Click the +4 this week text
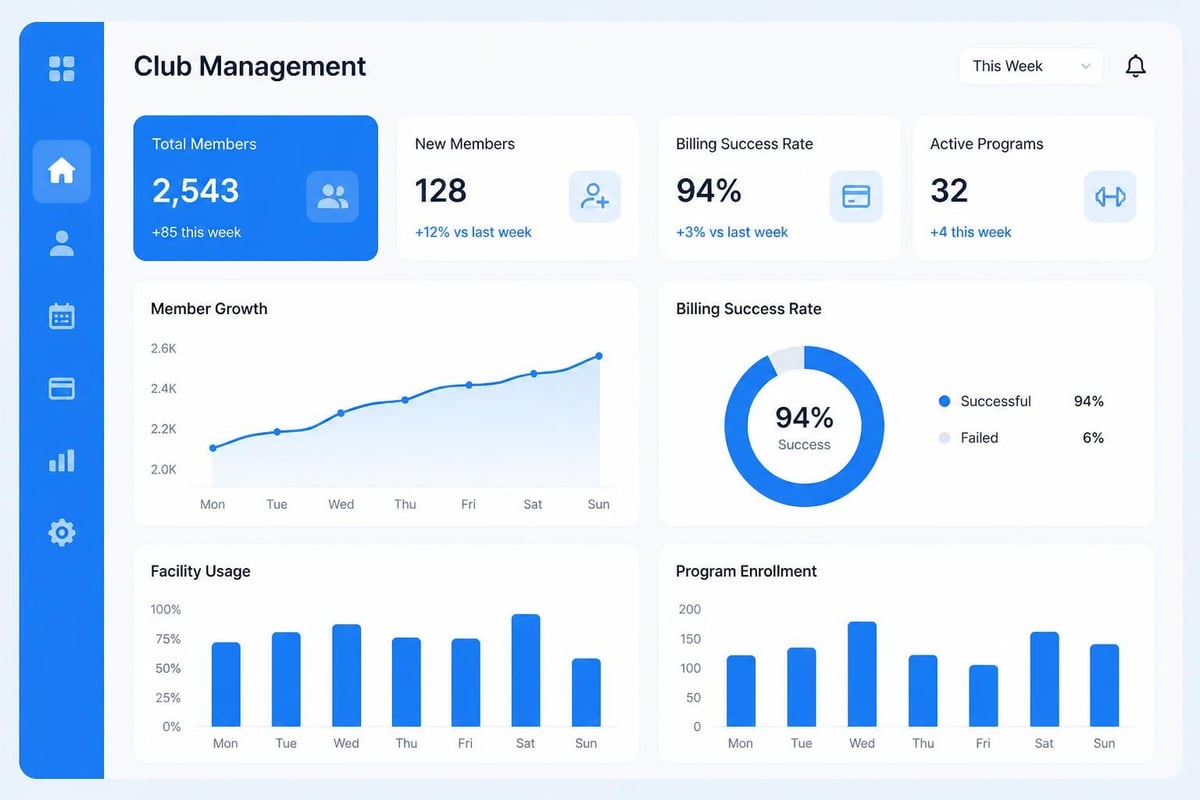This screenshot has height=800, width=1200. tap(970, 232)
